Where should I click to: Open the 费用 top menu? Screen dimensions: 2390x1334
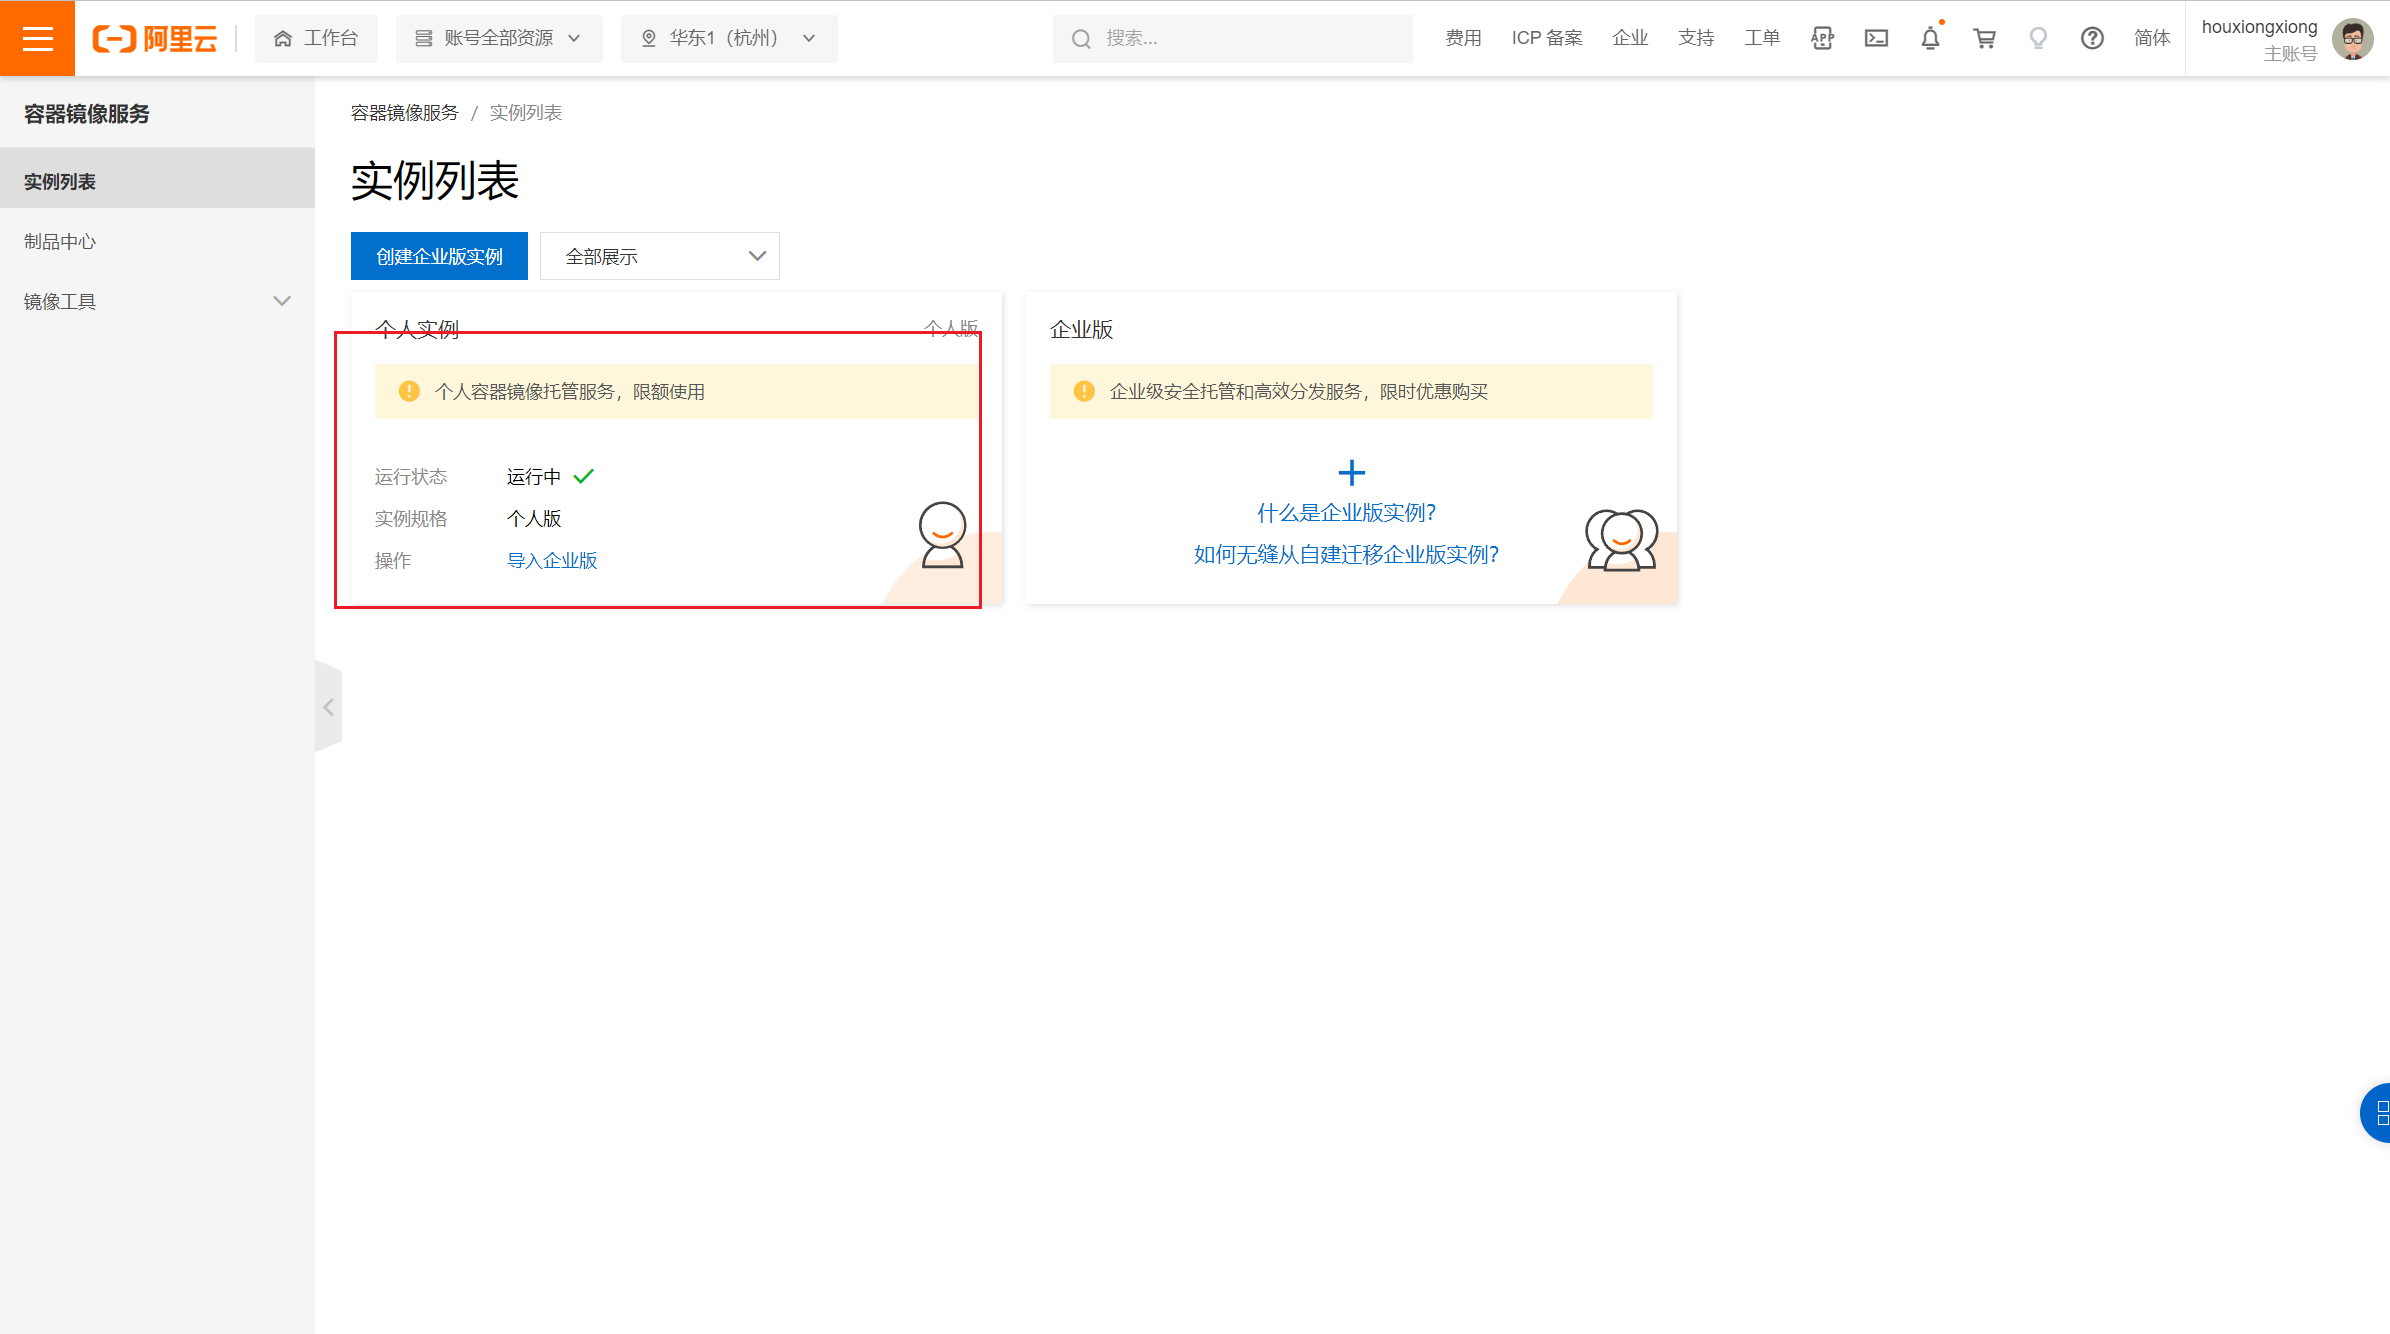1463,38
